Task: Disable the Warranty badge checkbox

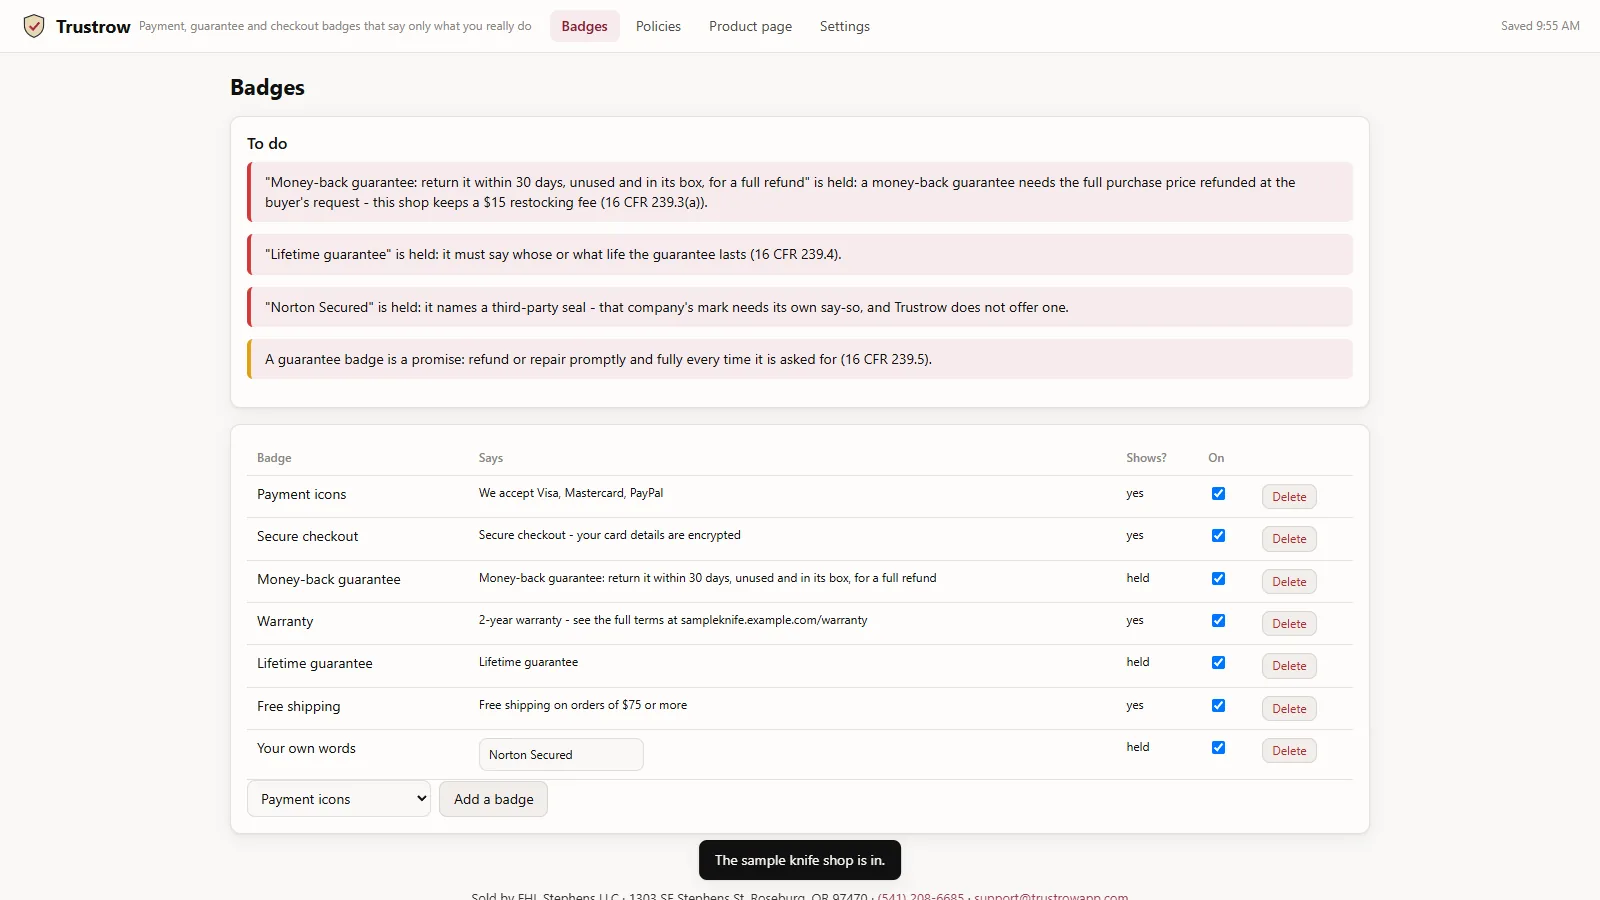Action: (1218, 620)
